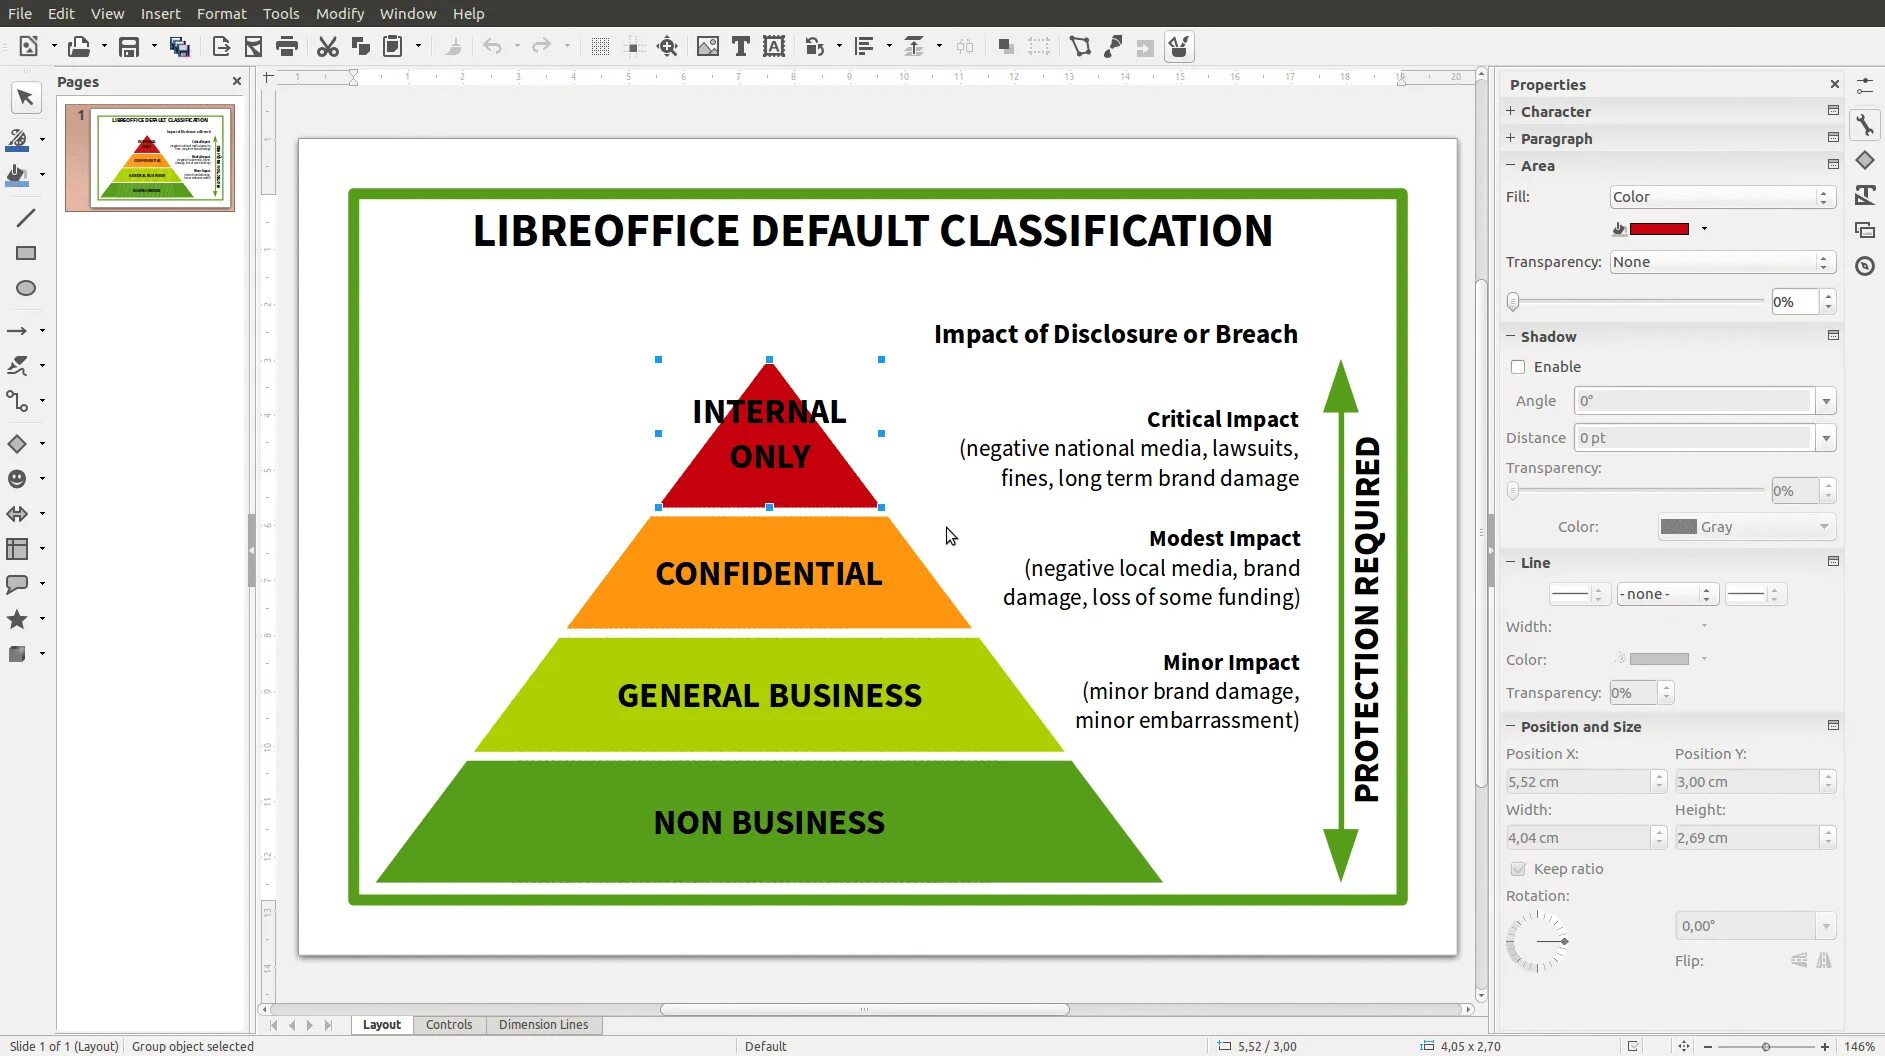Toggle the Keep ratio checkbox
This screenshot has width=1885, height=1056.
coord(1518,869)
